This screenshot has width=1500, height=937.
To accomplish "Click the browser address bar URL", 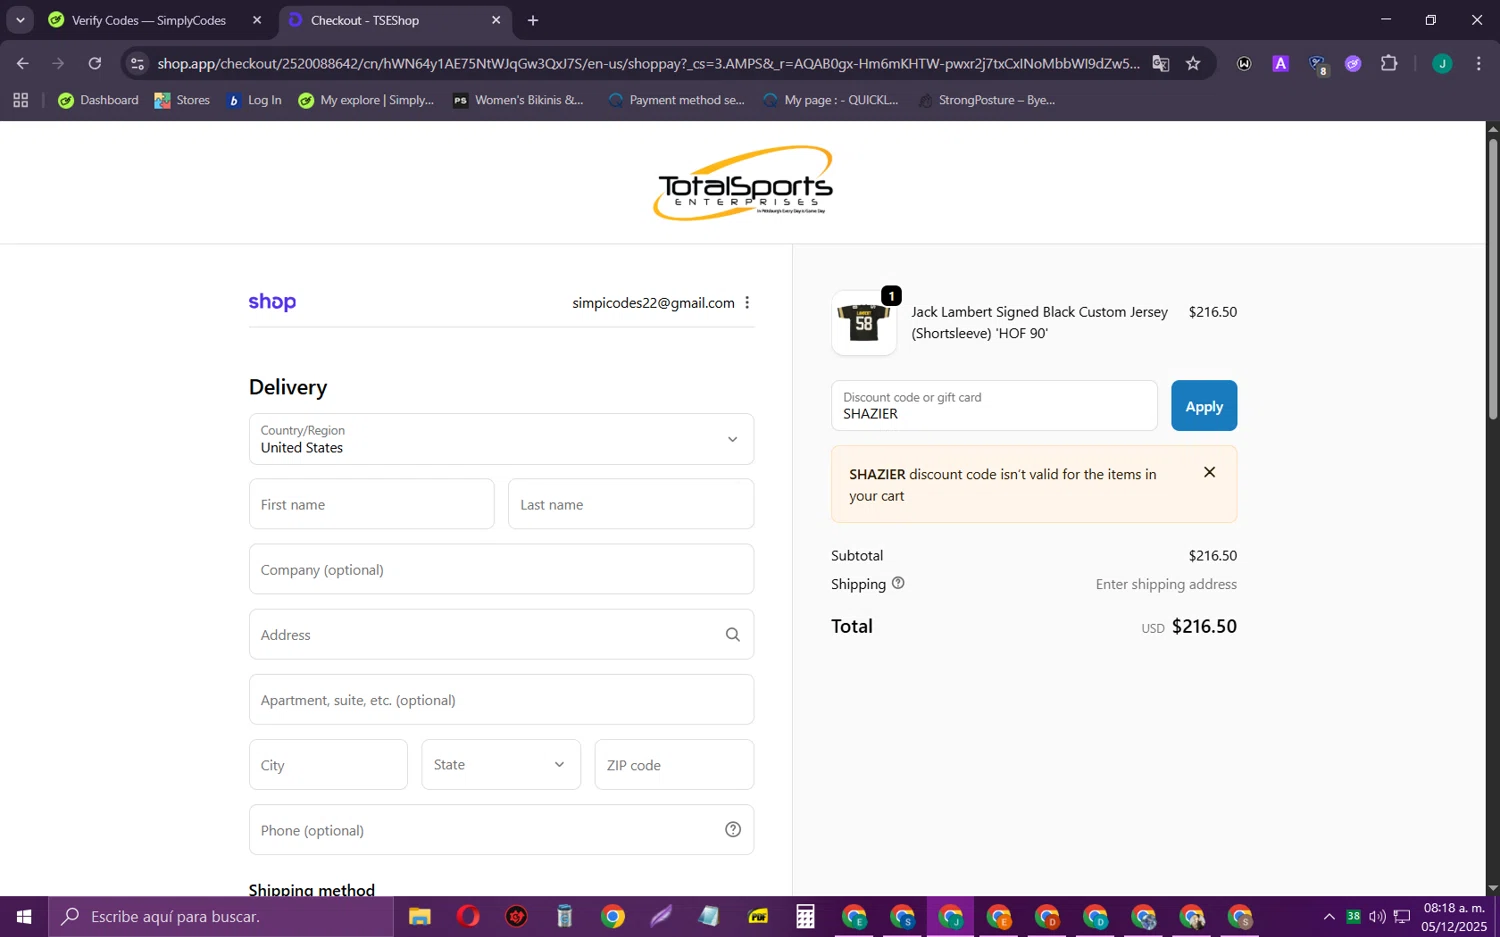I will (648, 63).
